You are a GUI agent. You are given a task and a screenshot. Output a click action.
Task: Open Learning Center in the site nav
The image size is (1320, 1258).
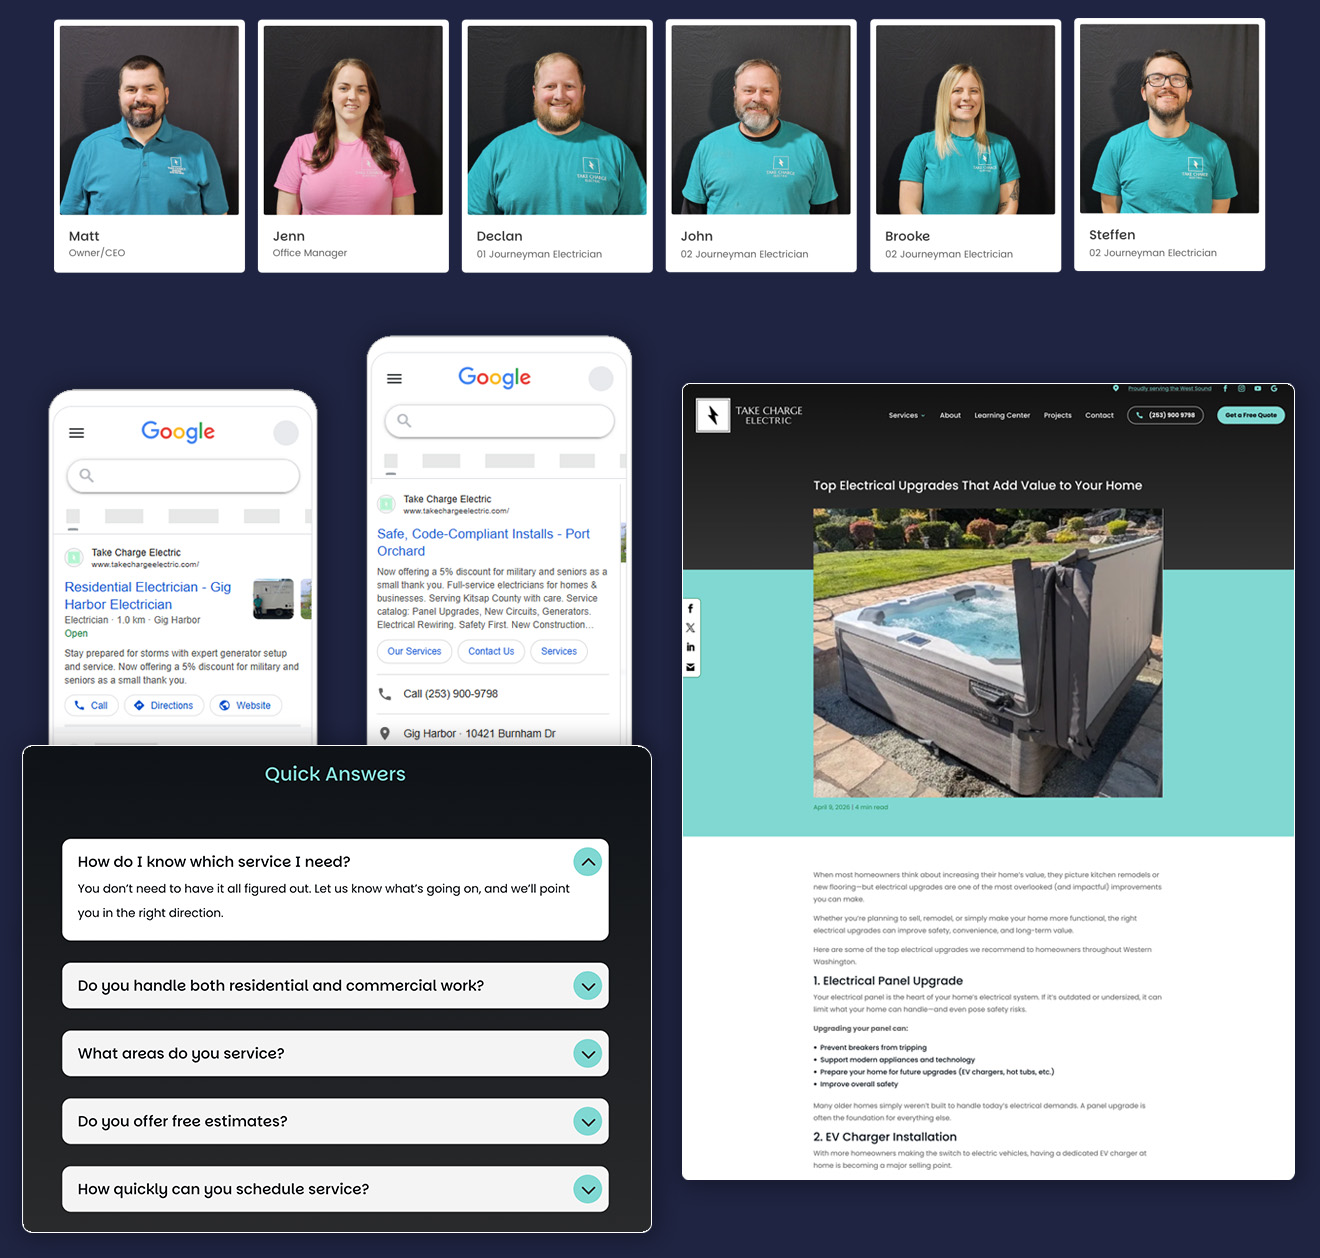click(1002, 415)
